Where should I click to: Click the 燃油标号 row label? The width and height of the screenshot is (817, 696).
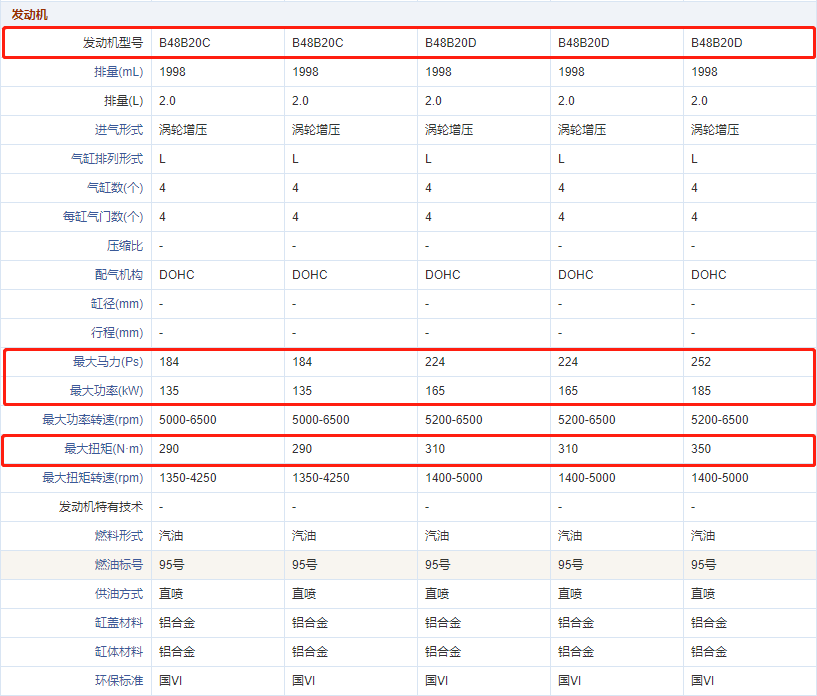pyautogui.click(x=119, y=565)
